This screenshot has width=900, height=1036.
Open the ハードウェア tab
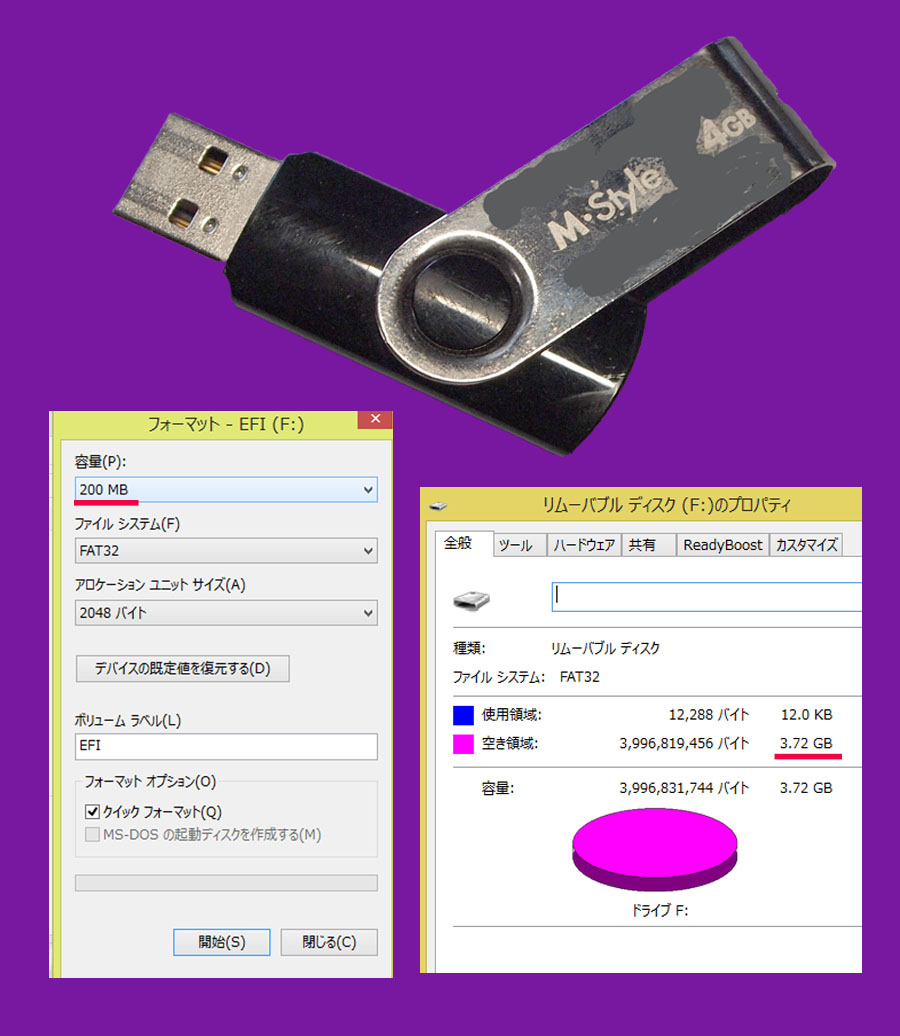pos(584,545)
